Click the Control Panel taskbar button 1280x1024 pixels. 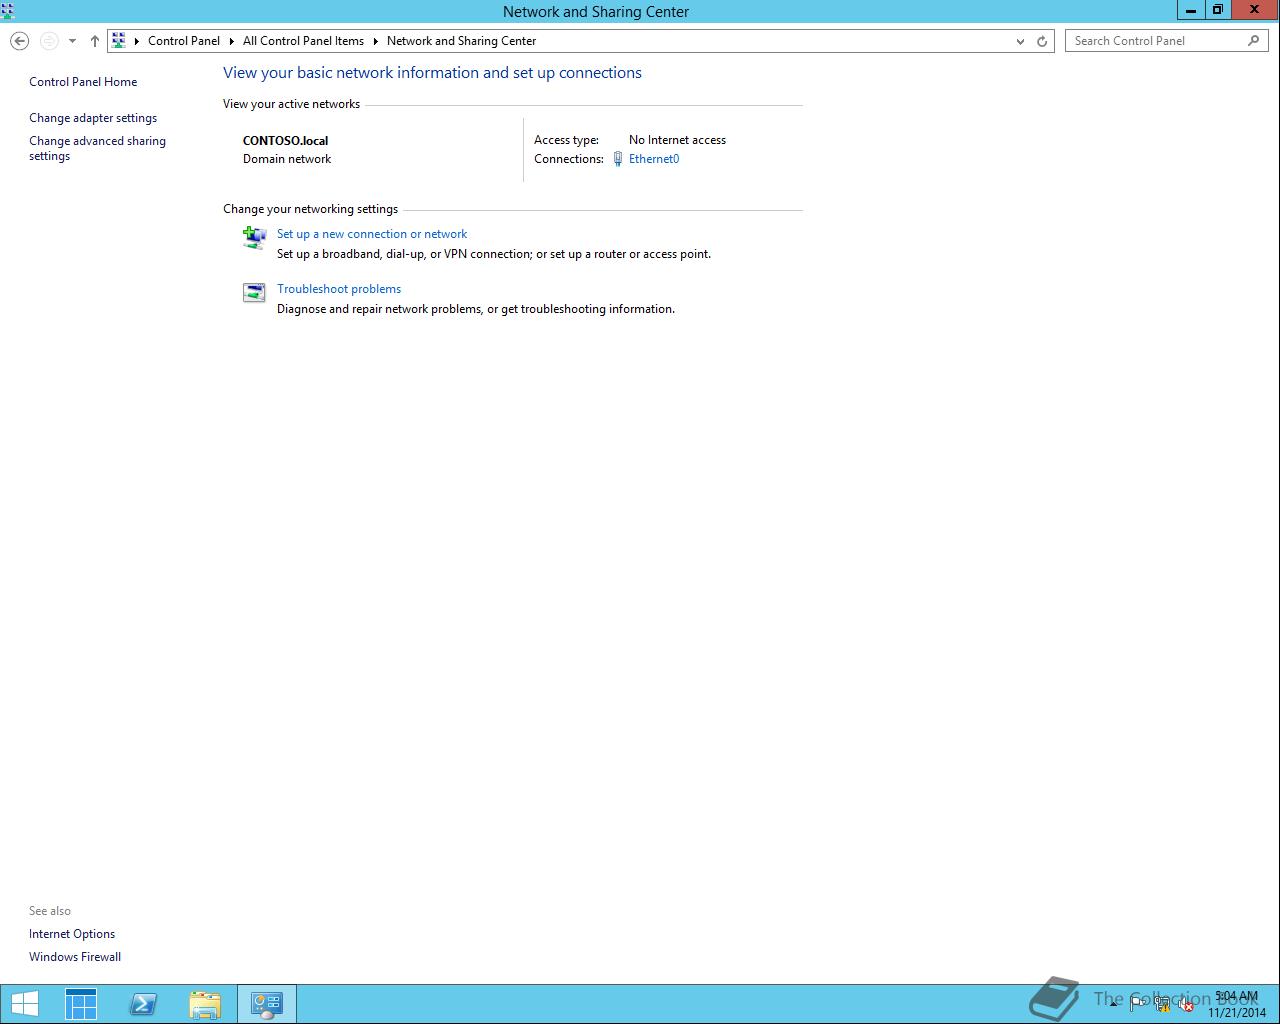[267, 1004]
